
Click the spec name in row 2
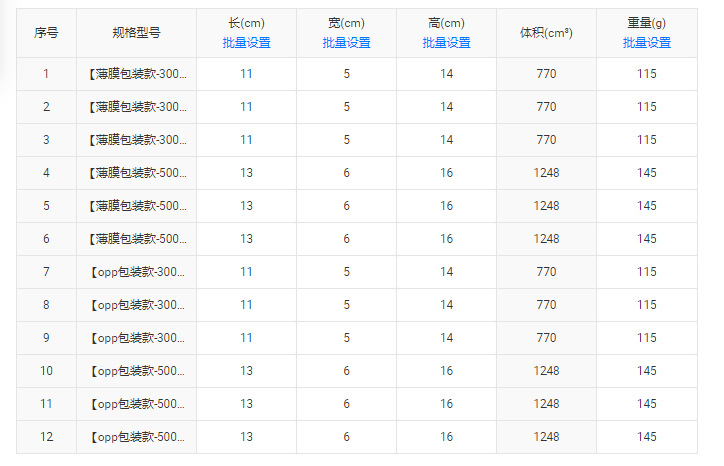coord(137,107)
